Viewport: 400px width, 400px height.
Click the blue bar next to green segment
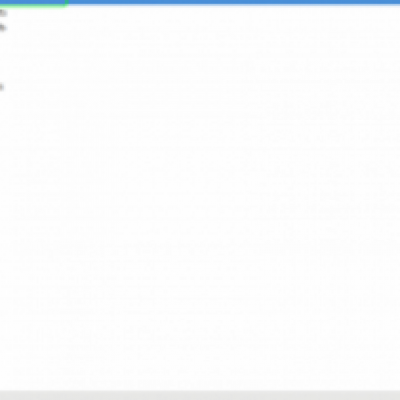coord(234,2)
